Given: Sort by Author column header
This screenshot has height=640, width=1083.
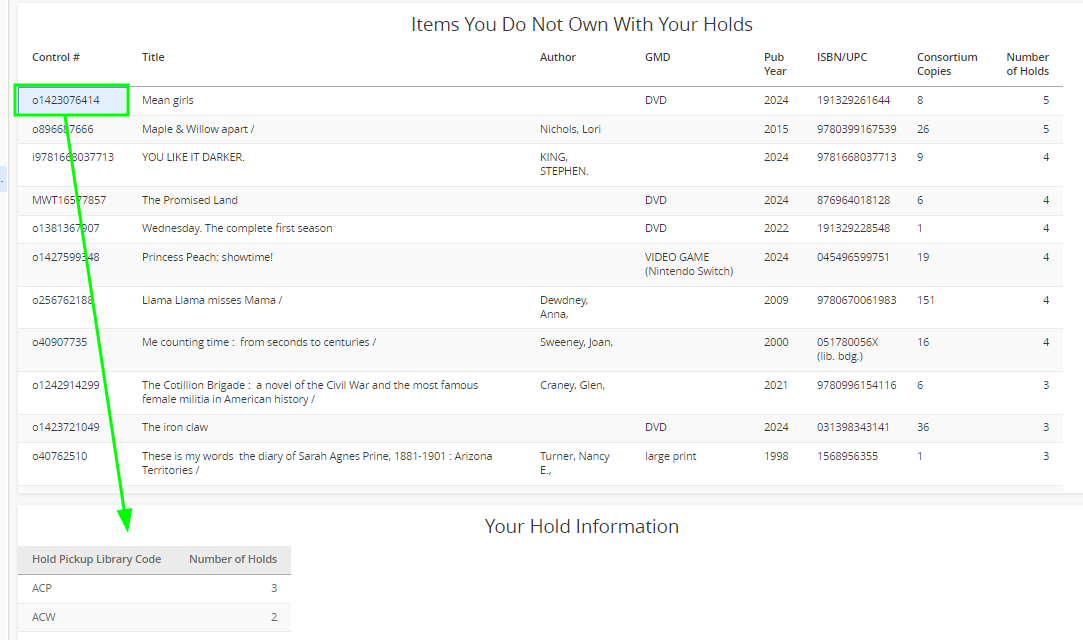Looking at the screenshot, I should point(558,57).
